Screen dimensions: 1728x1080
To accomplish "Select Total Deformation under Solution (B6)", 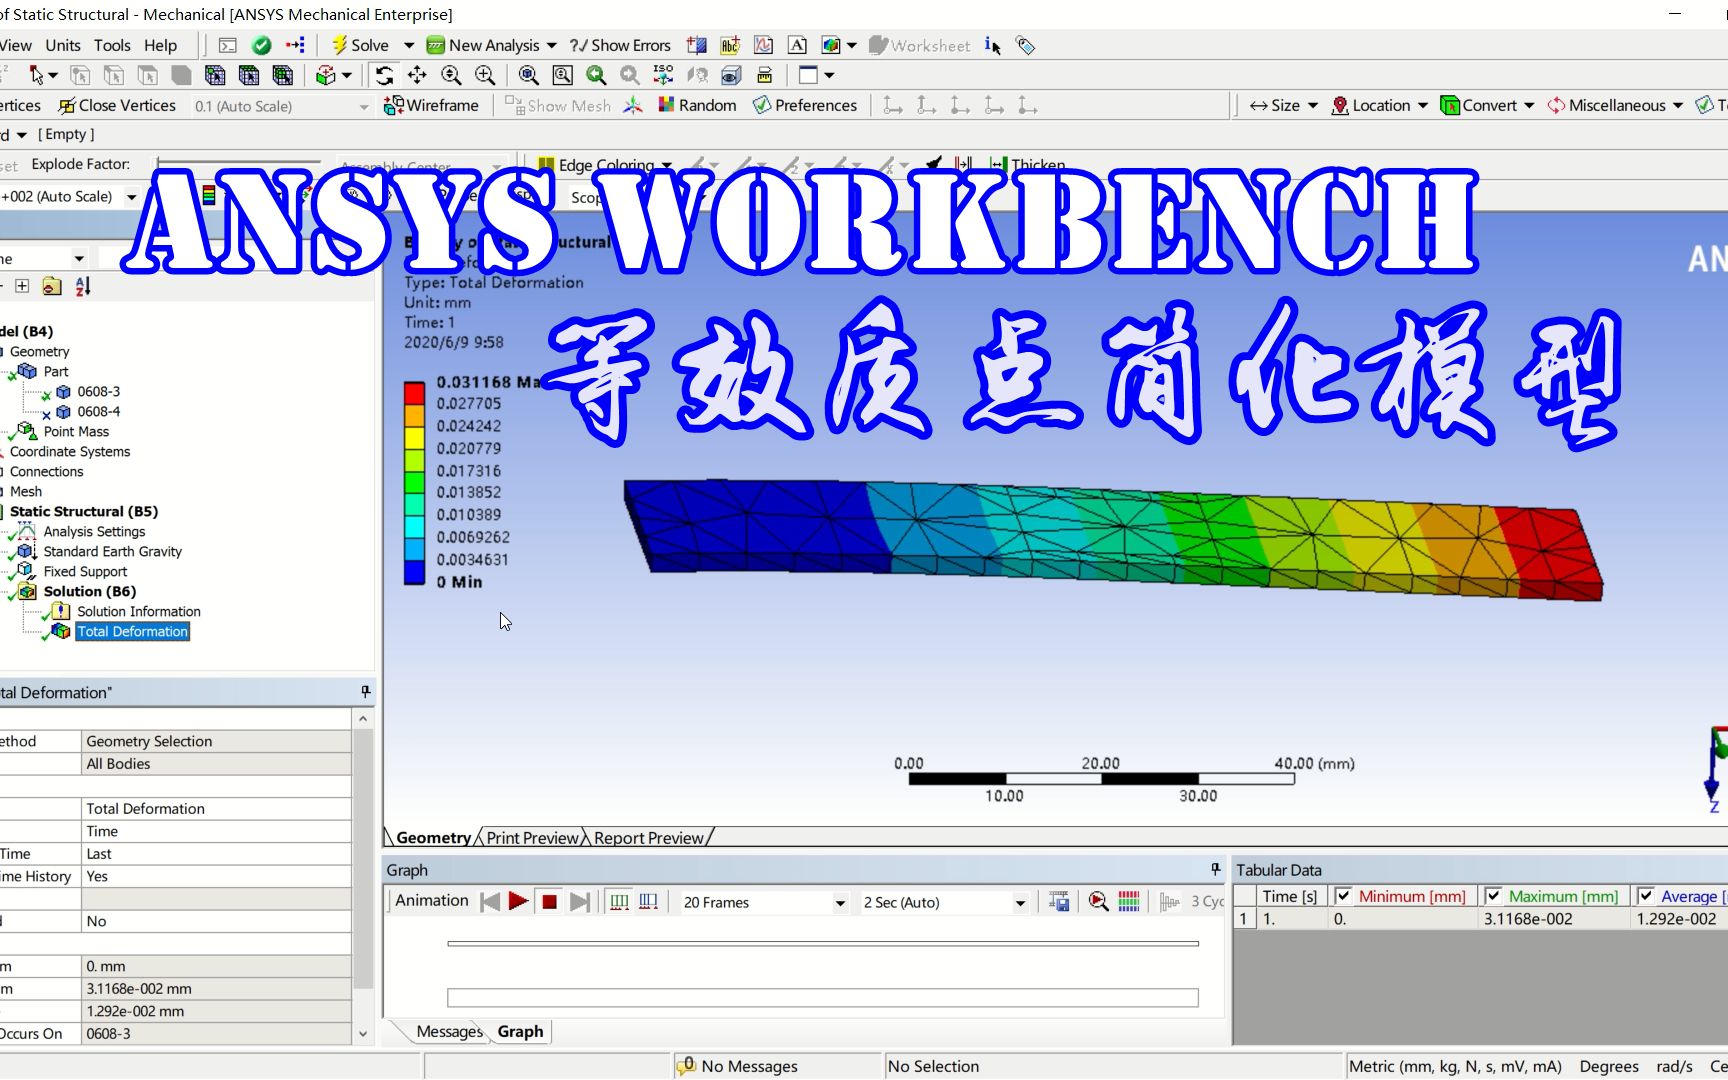I will tap(132, 631).
